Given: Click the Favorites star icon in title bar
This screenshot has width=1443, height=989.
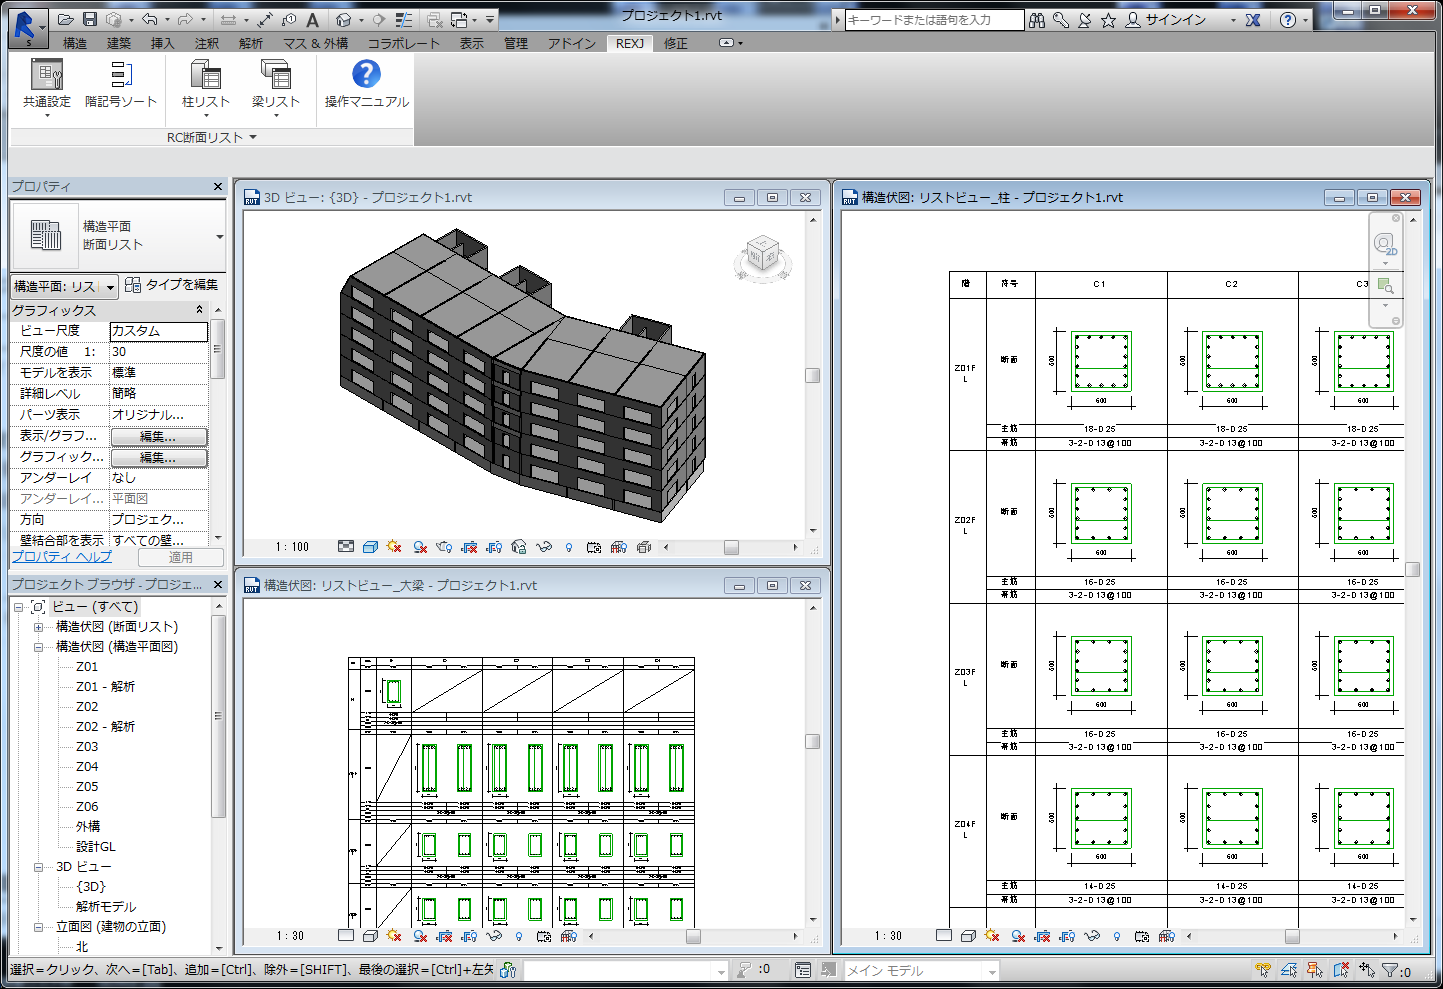Looking at the screenshot, I should (1108, 20).
